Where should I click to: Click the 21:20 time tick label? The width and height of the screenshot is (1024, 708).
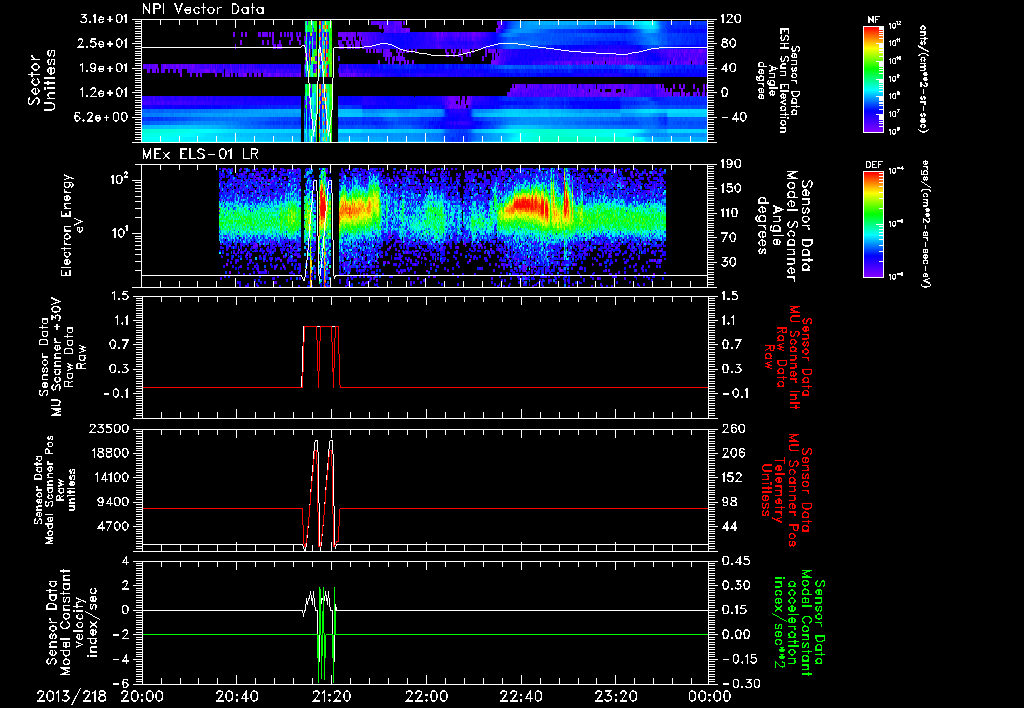[334, 696]
